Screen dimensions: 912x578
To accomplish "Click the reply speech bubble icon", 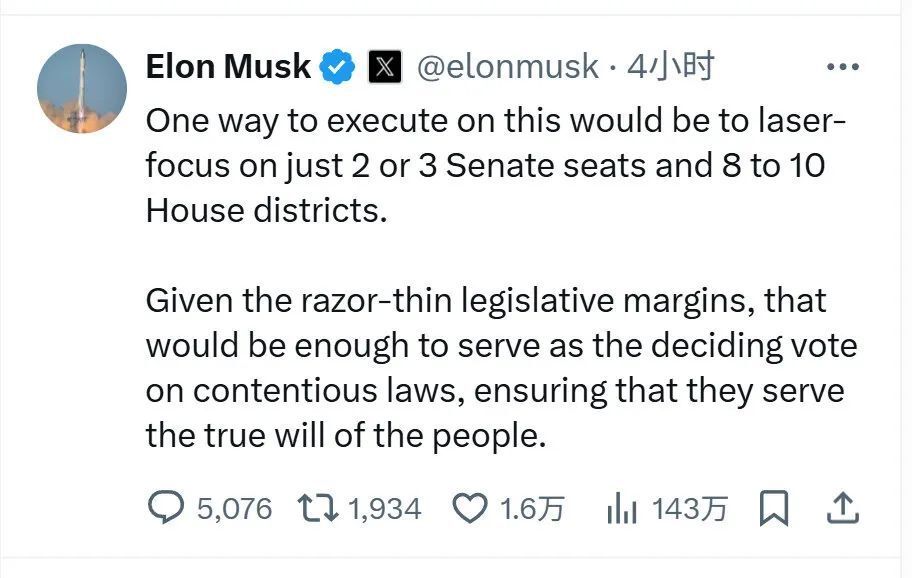I will coord(163,509).
